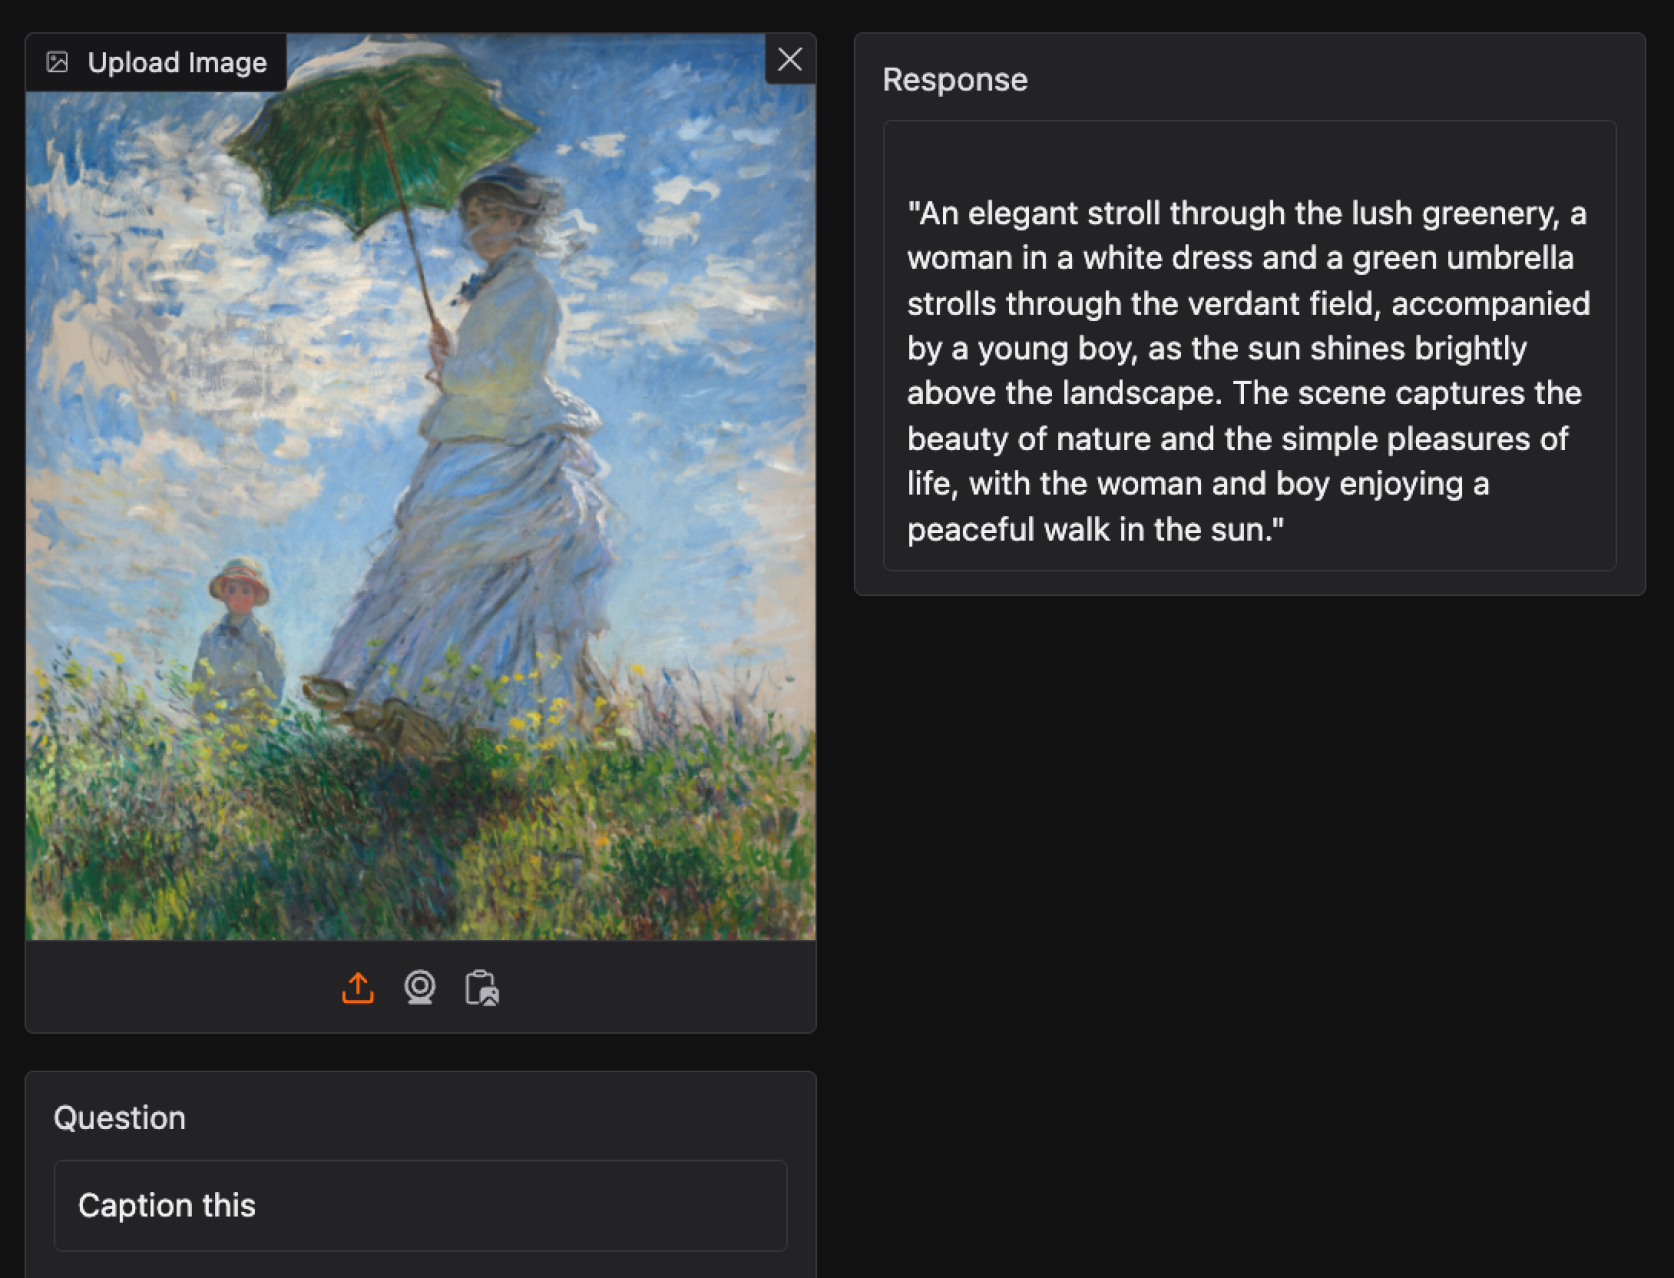Click the picture icon beside Upload Image
The image size is (1674, 1278).
click(x=57, y=63)
